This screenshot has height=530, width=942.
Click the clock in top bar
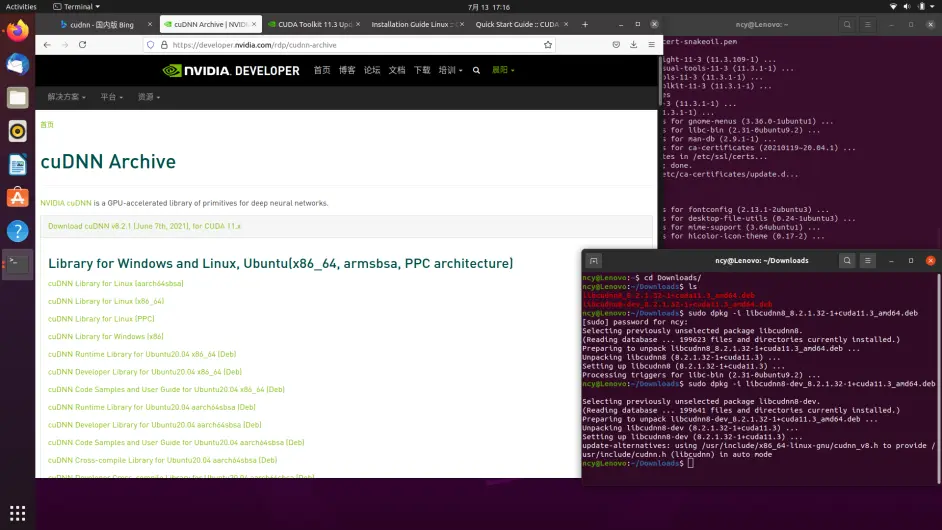pyautogui.click(x=488, y=7)
